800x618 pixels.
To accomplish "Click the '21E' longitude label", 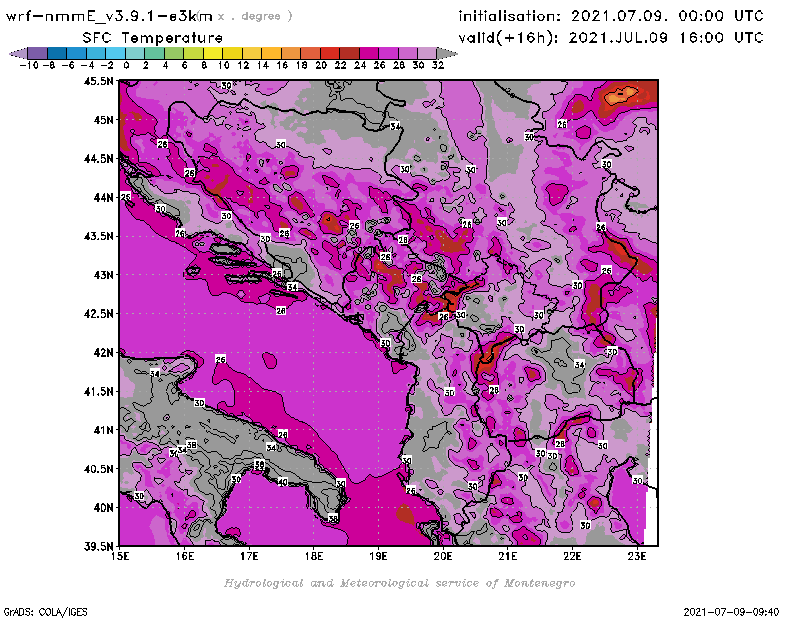I will pyautogui.click(x=507, y=556).
